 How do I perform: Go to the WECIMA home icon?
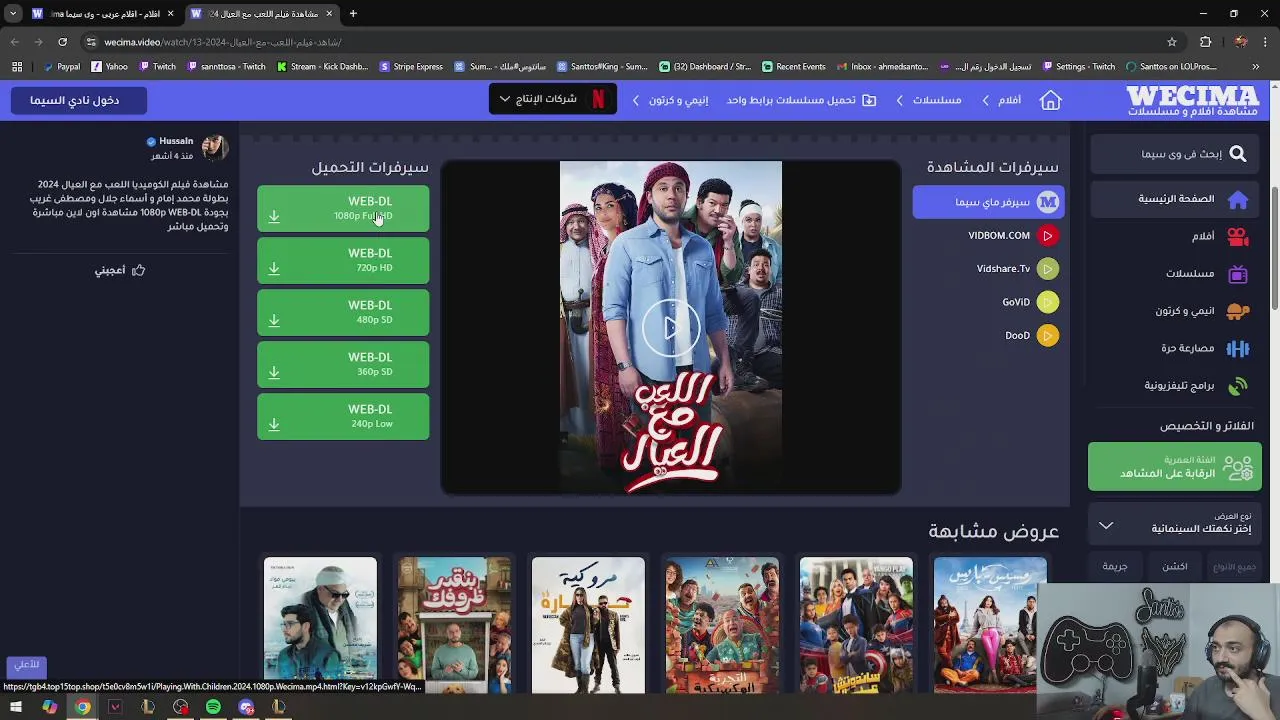(1050, 100)
